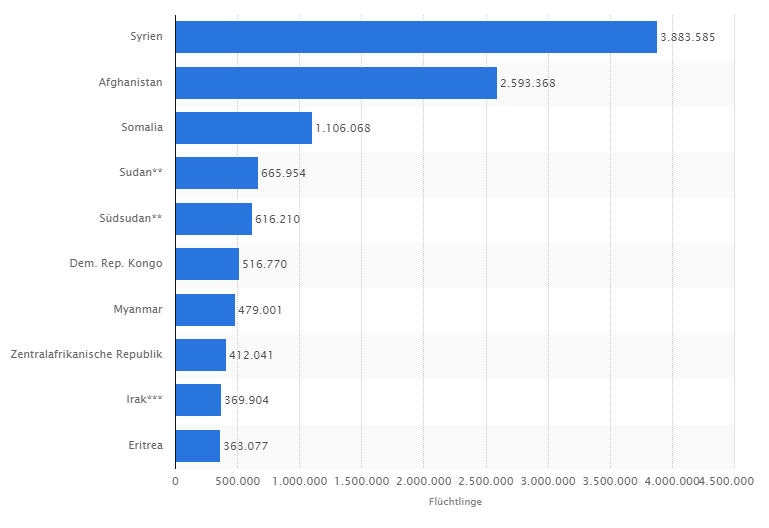Click the value 363.077
The height and width of the screenshot is (528, 769).
[x=246, y=446]
